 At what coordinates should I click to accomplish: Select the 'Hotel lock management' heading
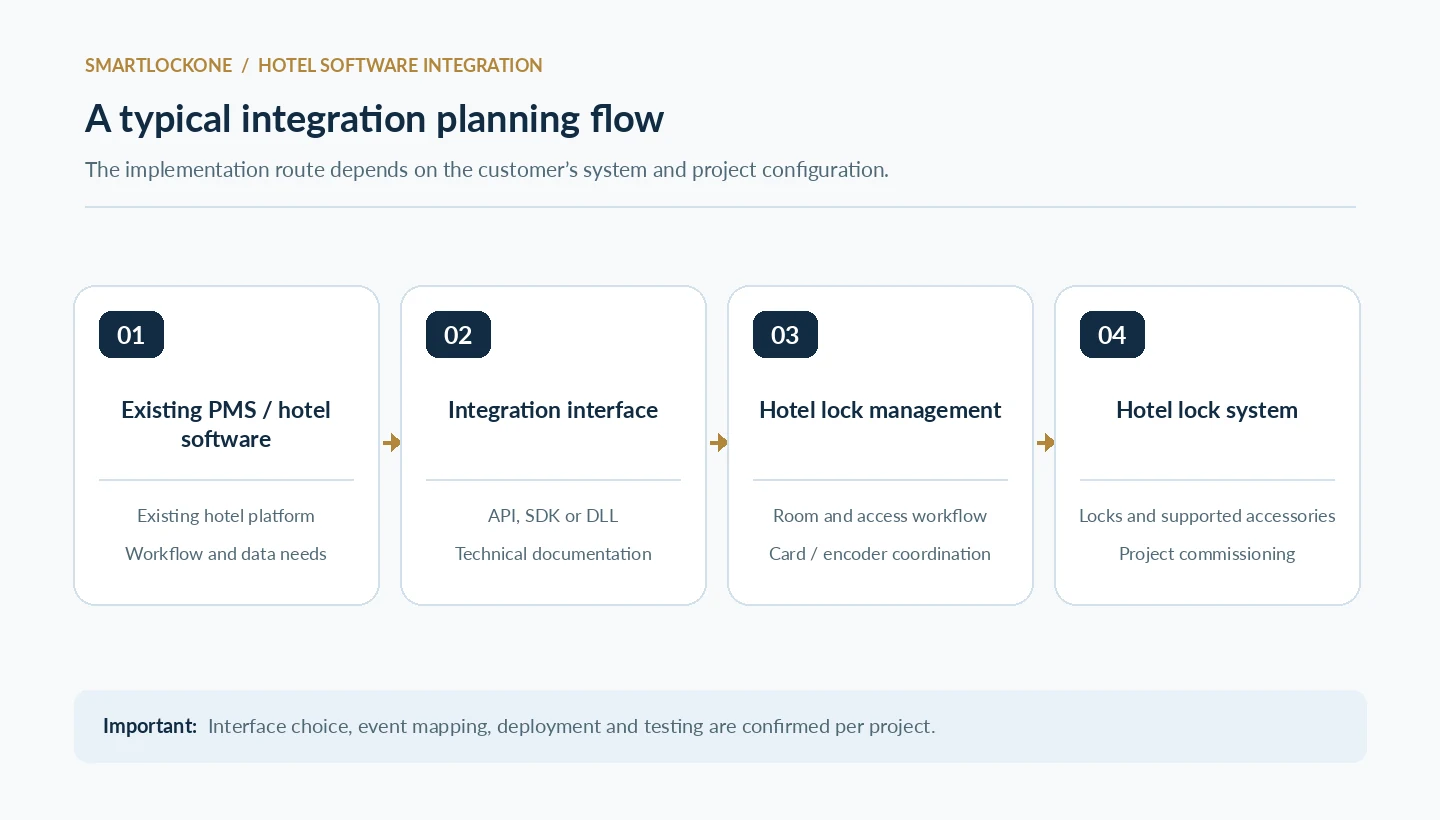[x=880, y=410]
